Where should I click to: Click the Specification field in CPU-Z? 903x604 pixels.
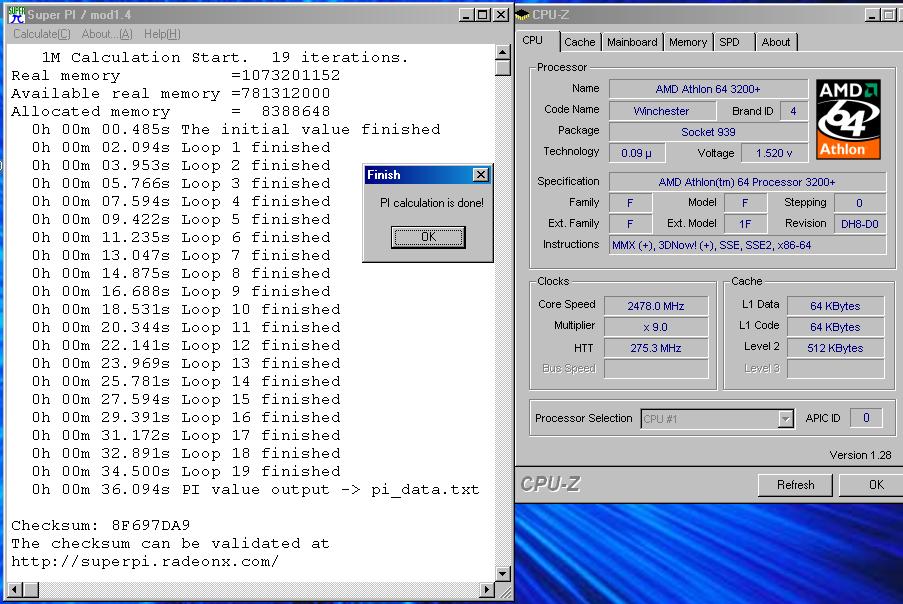coord(748,182)
